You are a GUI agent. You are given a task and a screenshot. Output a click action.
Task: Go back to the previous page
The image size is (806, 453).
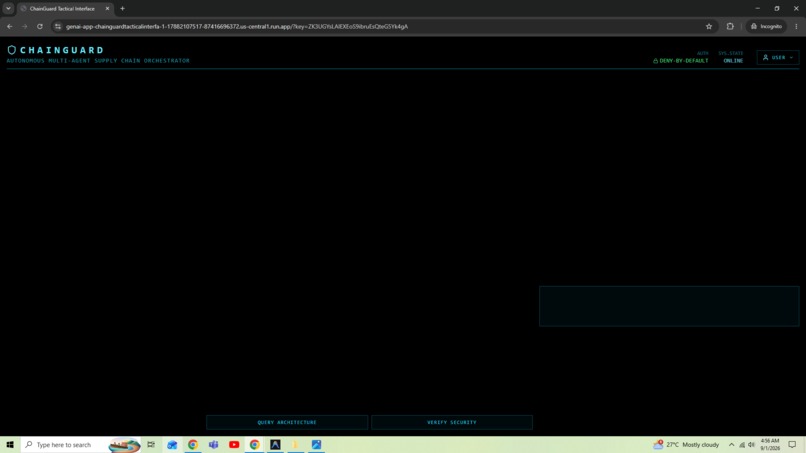pos(10,26)
